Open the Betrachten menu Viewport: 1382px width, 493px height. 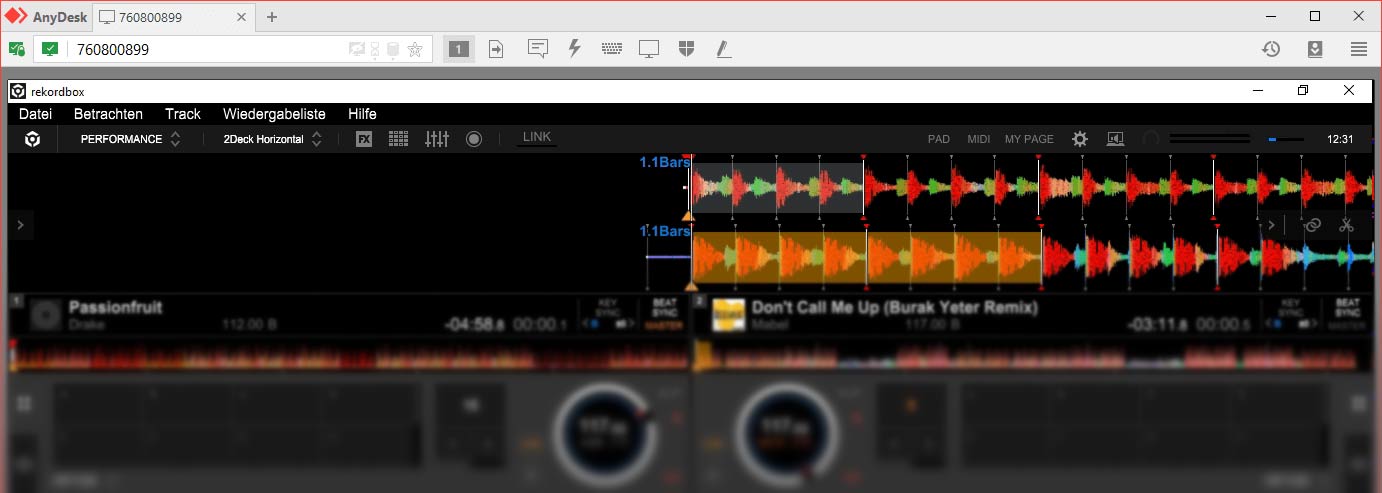tap(108, 114)
